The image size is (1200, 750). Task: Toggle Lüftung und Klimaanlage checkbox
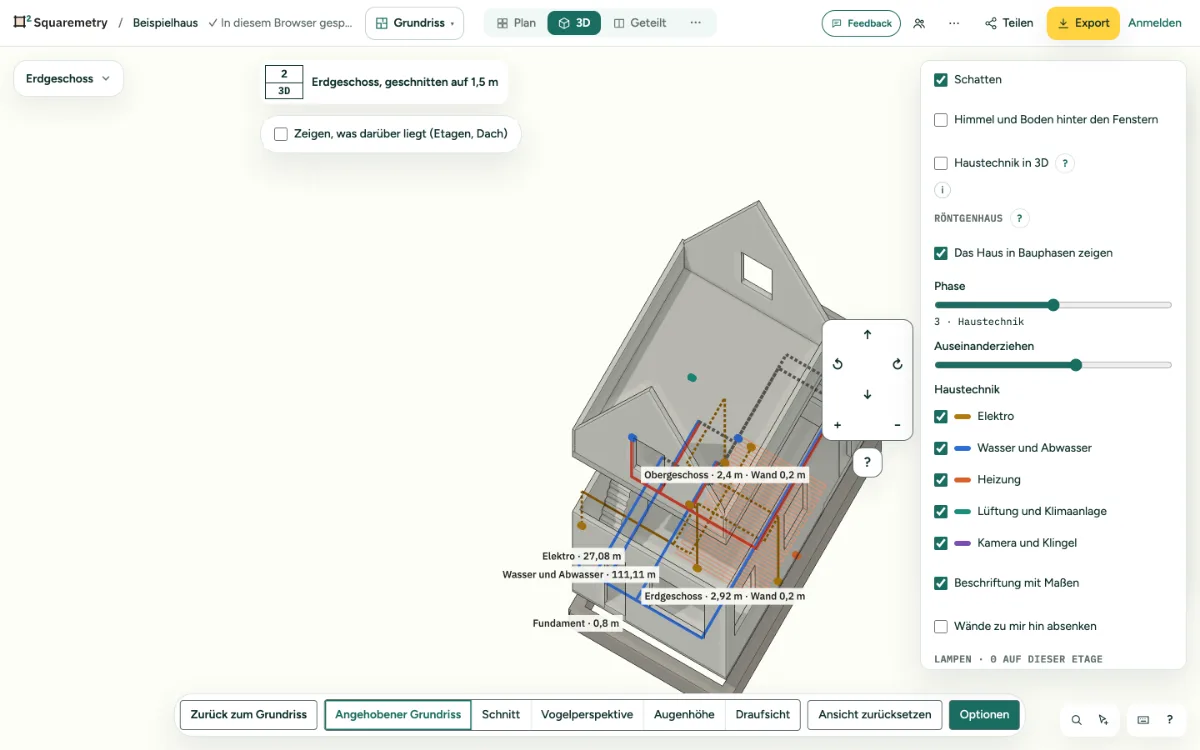tap(941, 511)
